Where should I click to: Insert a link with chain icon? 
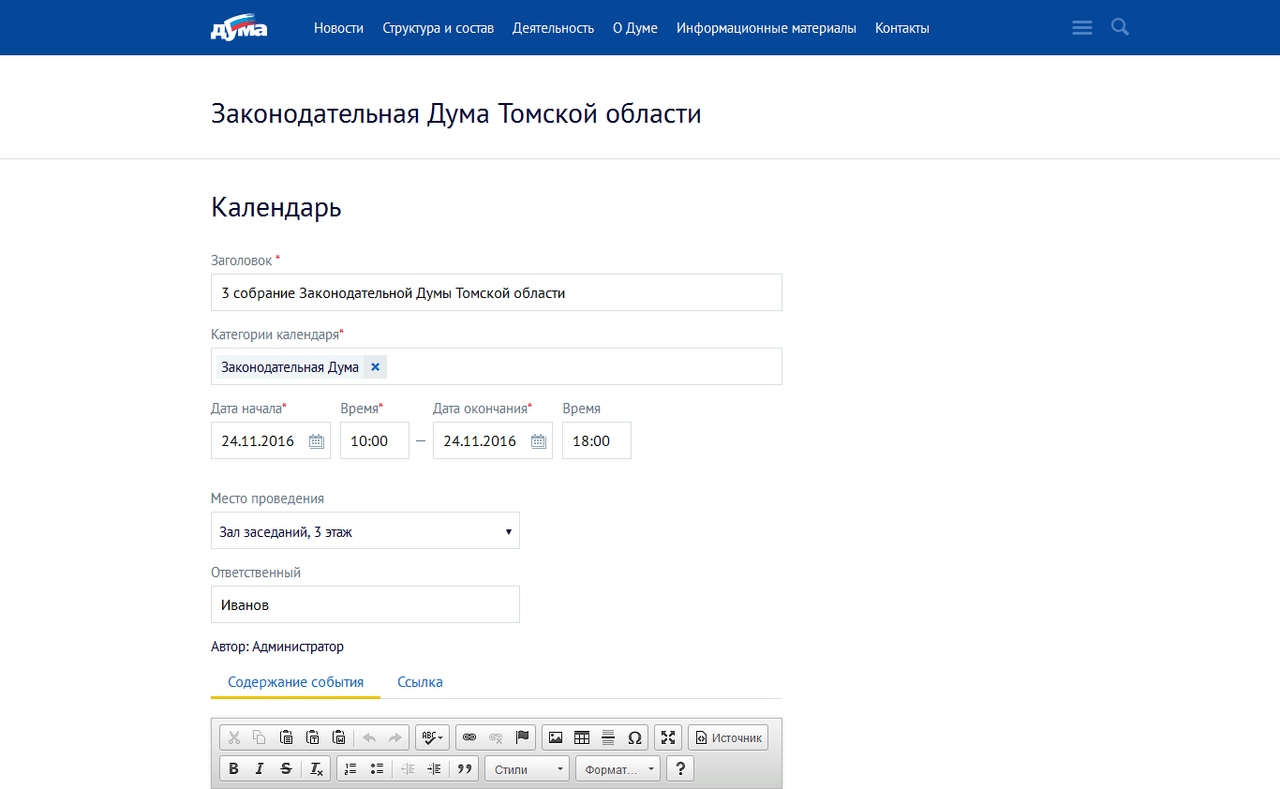coord(469,738)
